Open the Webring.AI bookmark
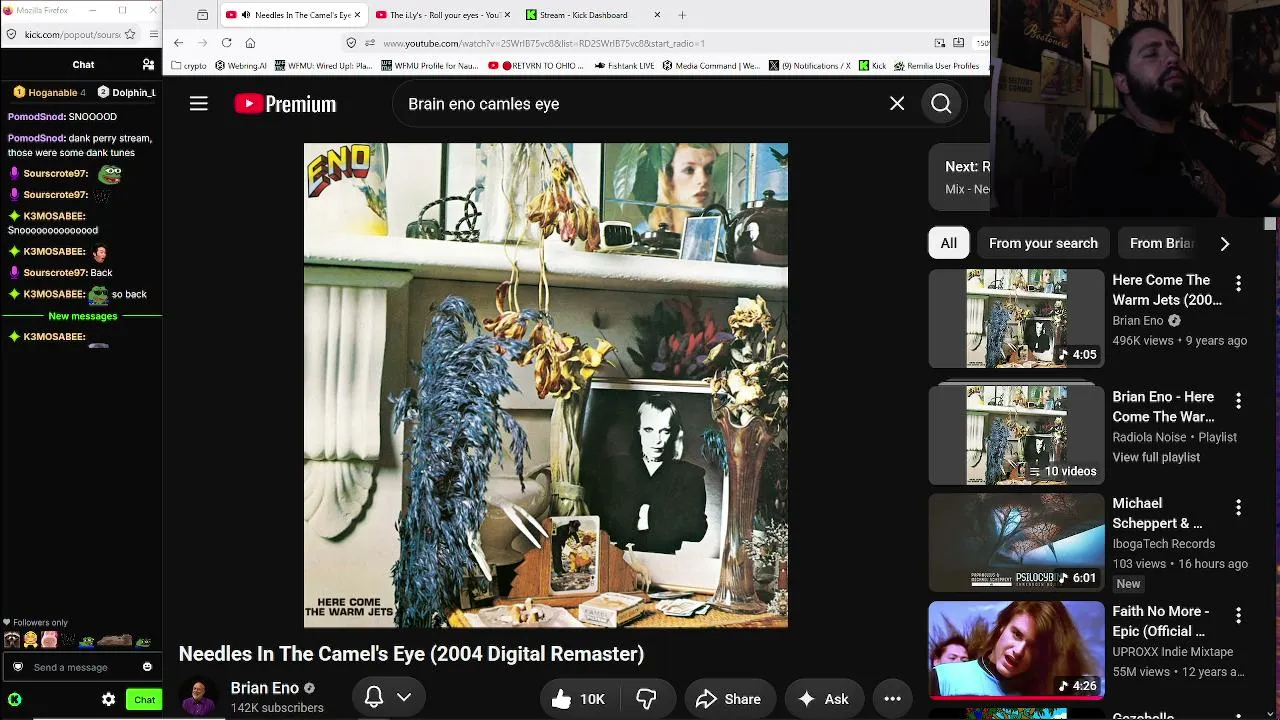Screen dimensions: 1280x720 241,66
